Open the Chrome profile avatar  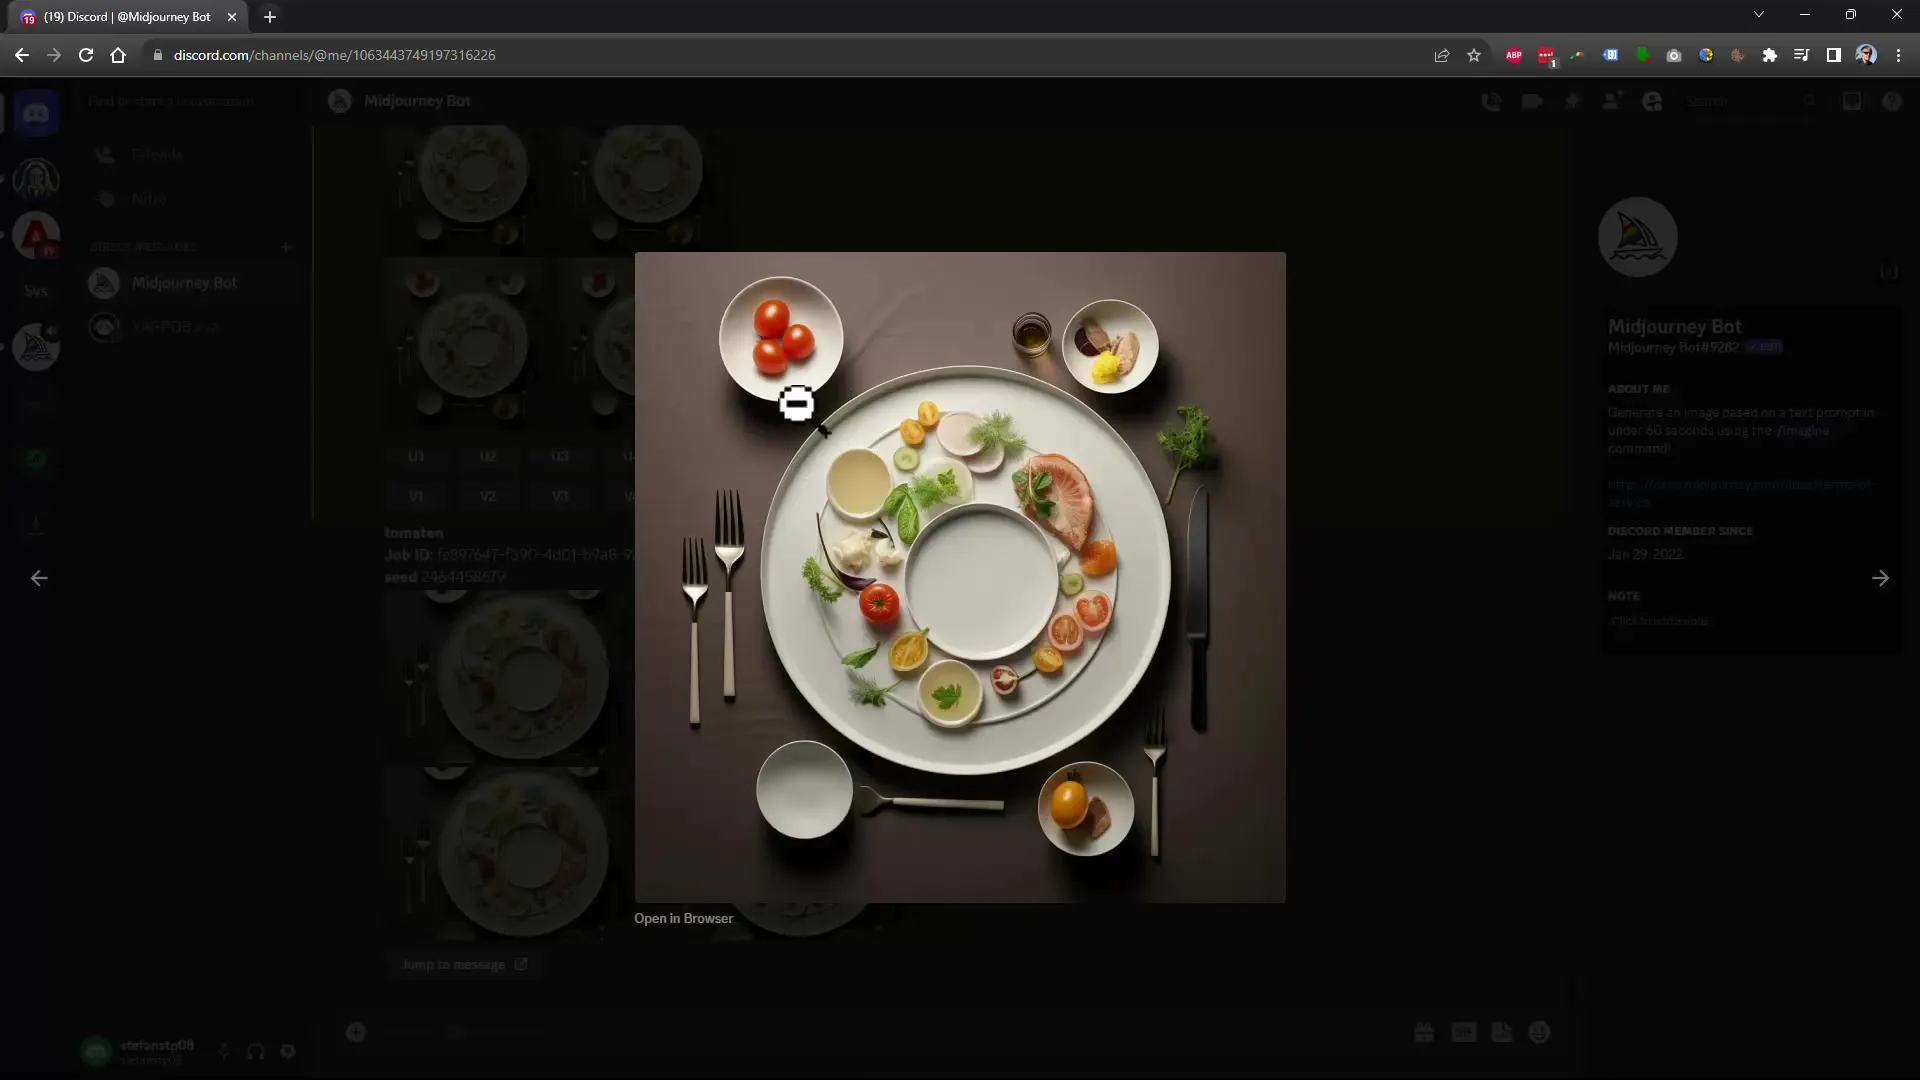point(1866,55)
